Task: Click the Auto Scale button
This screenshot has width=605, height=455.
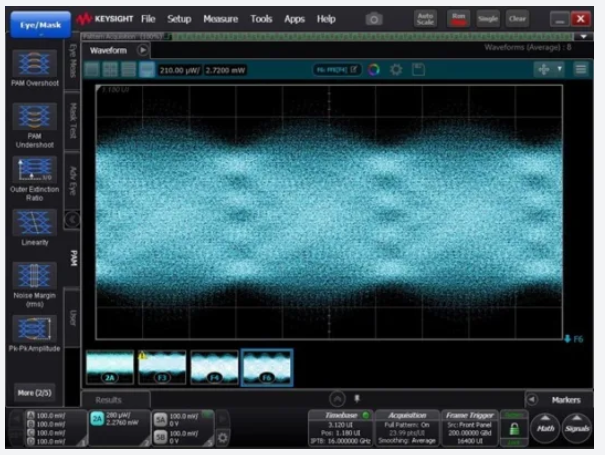Action: (425, 19)
